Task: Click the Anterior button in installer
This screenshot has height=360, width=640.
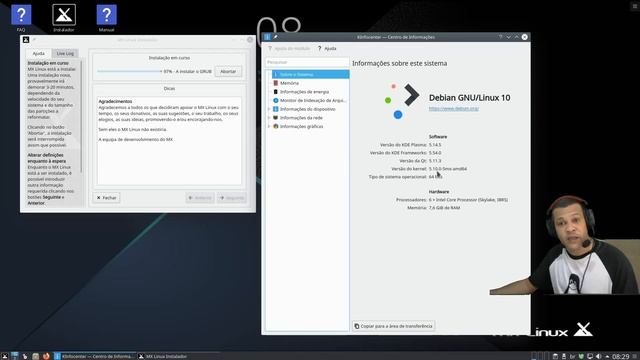Action: coord(200,198)
